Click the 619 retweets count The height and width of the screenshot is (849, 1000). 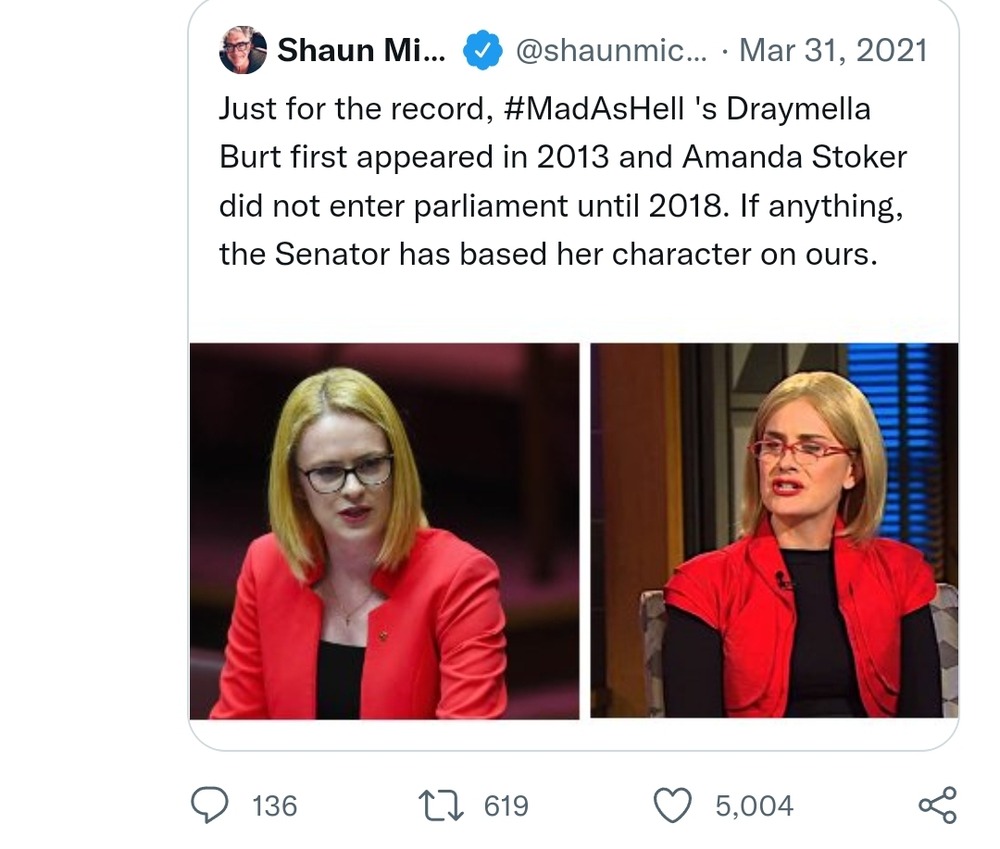coord(506,806)
